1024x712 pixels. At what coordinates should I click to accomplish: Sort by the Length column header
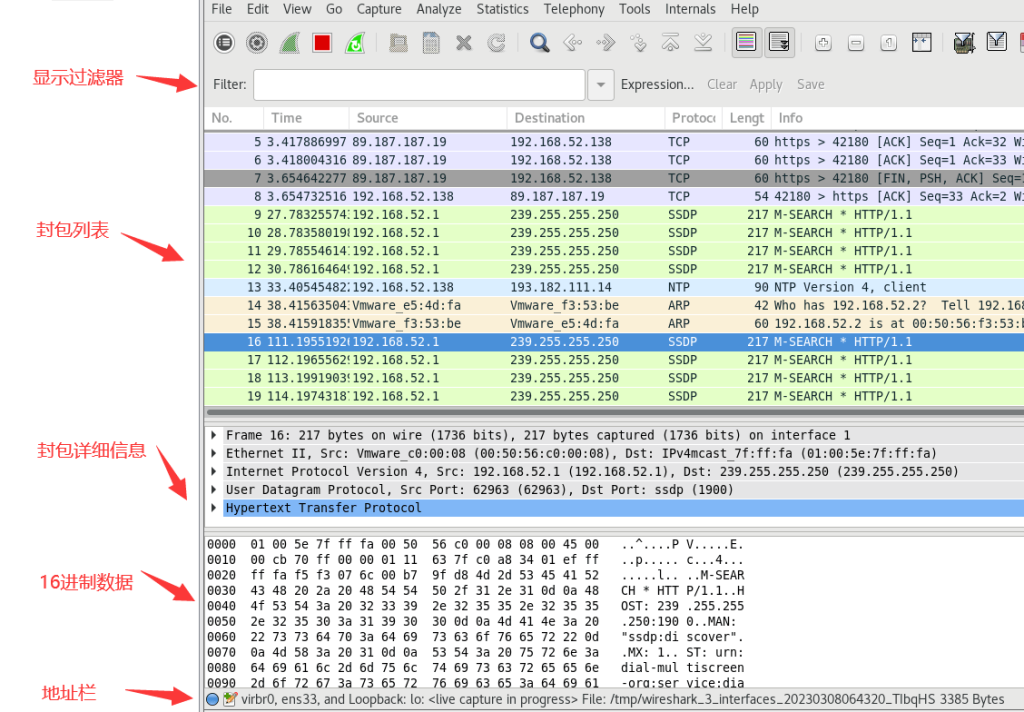[x=747, y=118]
